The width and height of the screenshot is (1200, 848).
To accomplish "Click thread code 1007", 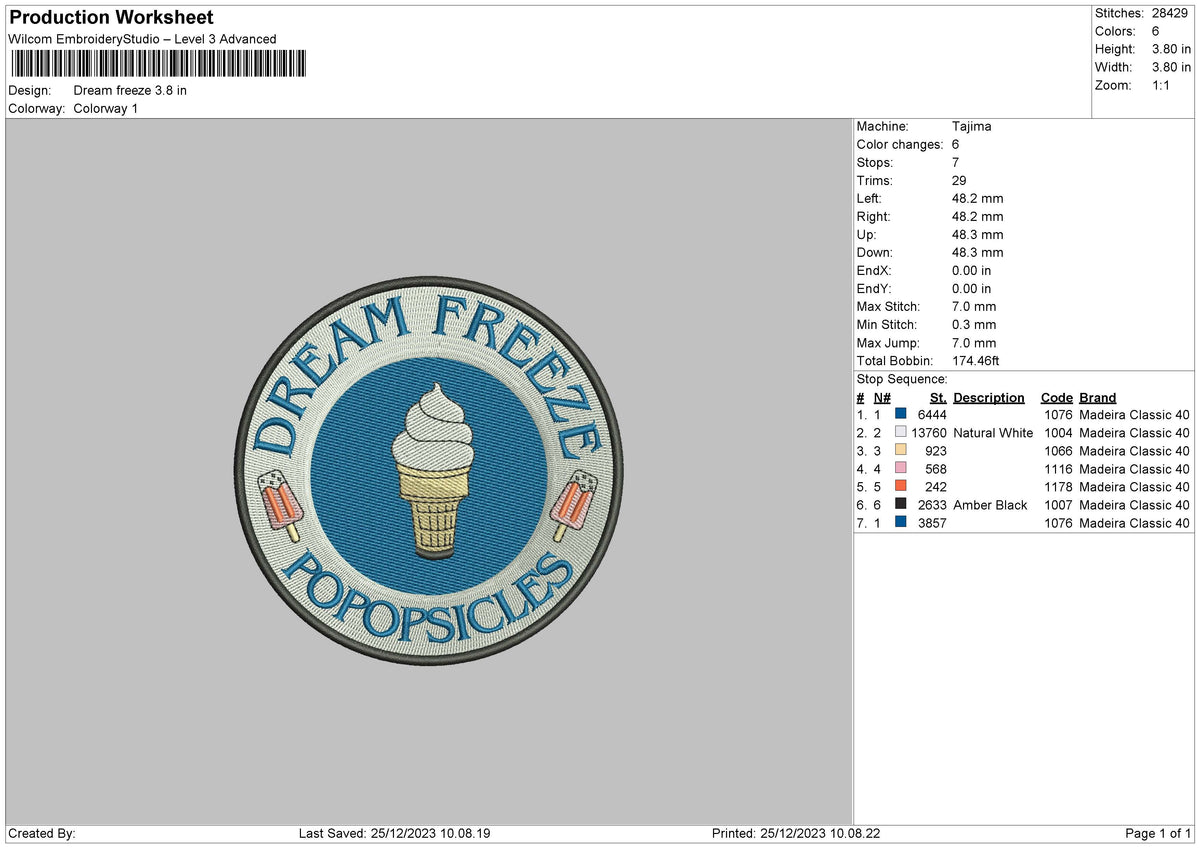I will pyautogui.click(x=1058, y=505).
